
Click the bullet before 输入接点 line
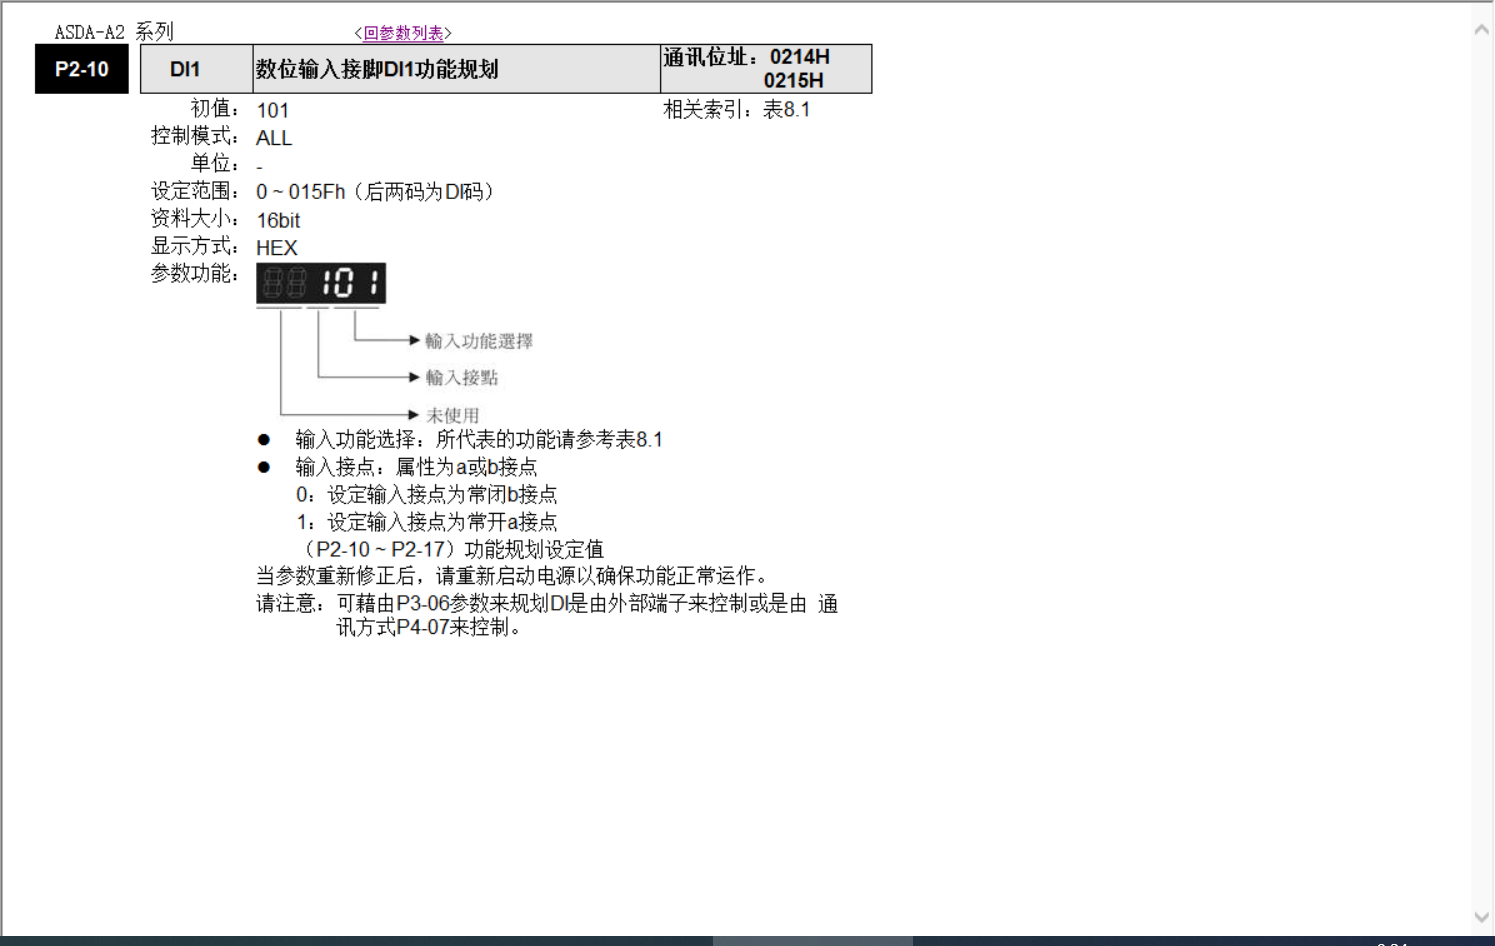coord(264,467)
